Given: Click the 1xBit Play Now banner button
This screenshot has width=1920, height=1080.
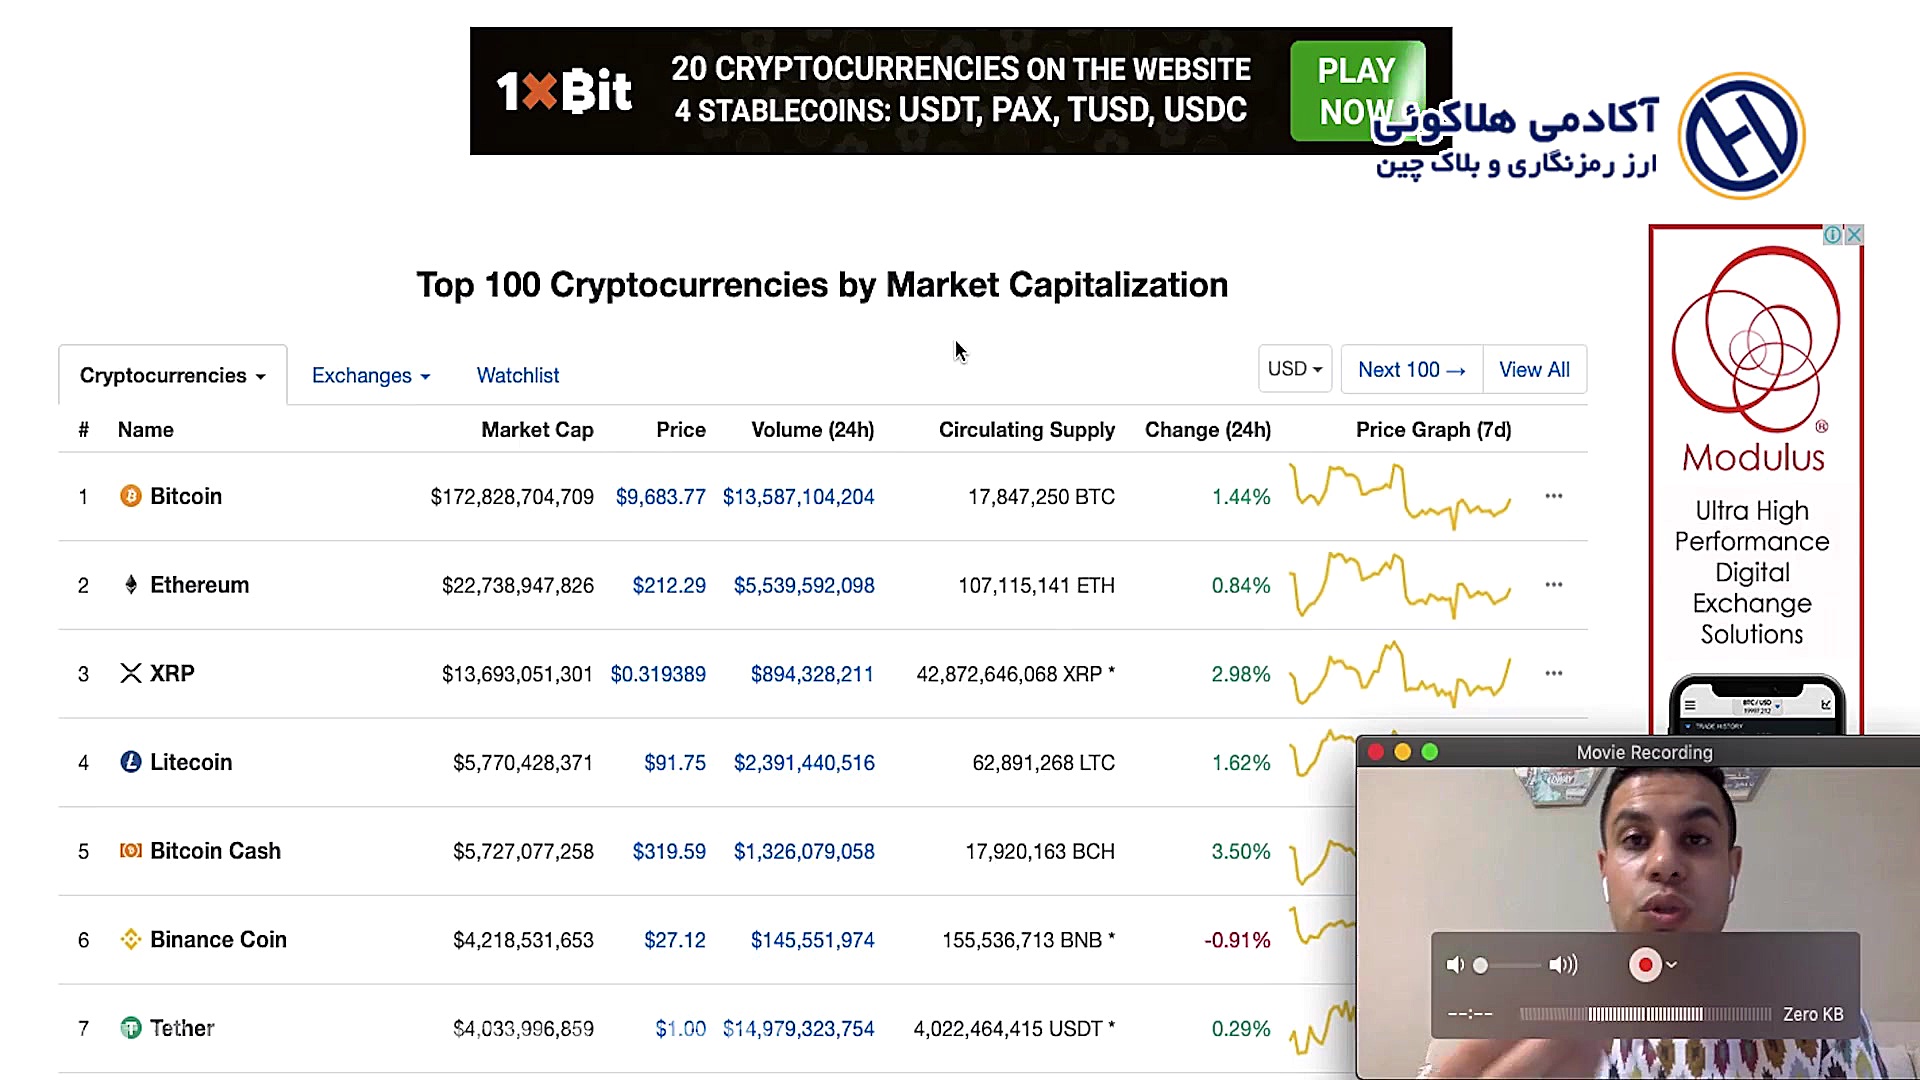Looking at the screenshot, I should 1357,91.
